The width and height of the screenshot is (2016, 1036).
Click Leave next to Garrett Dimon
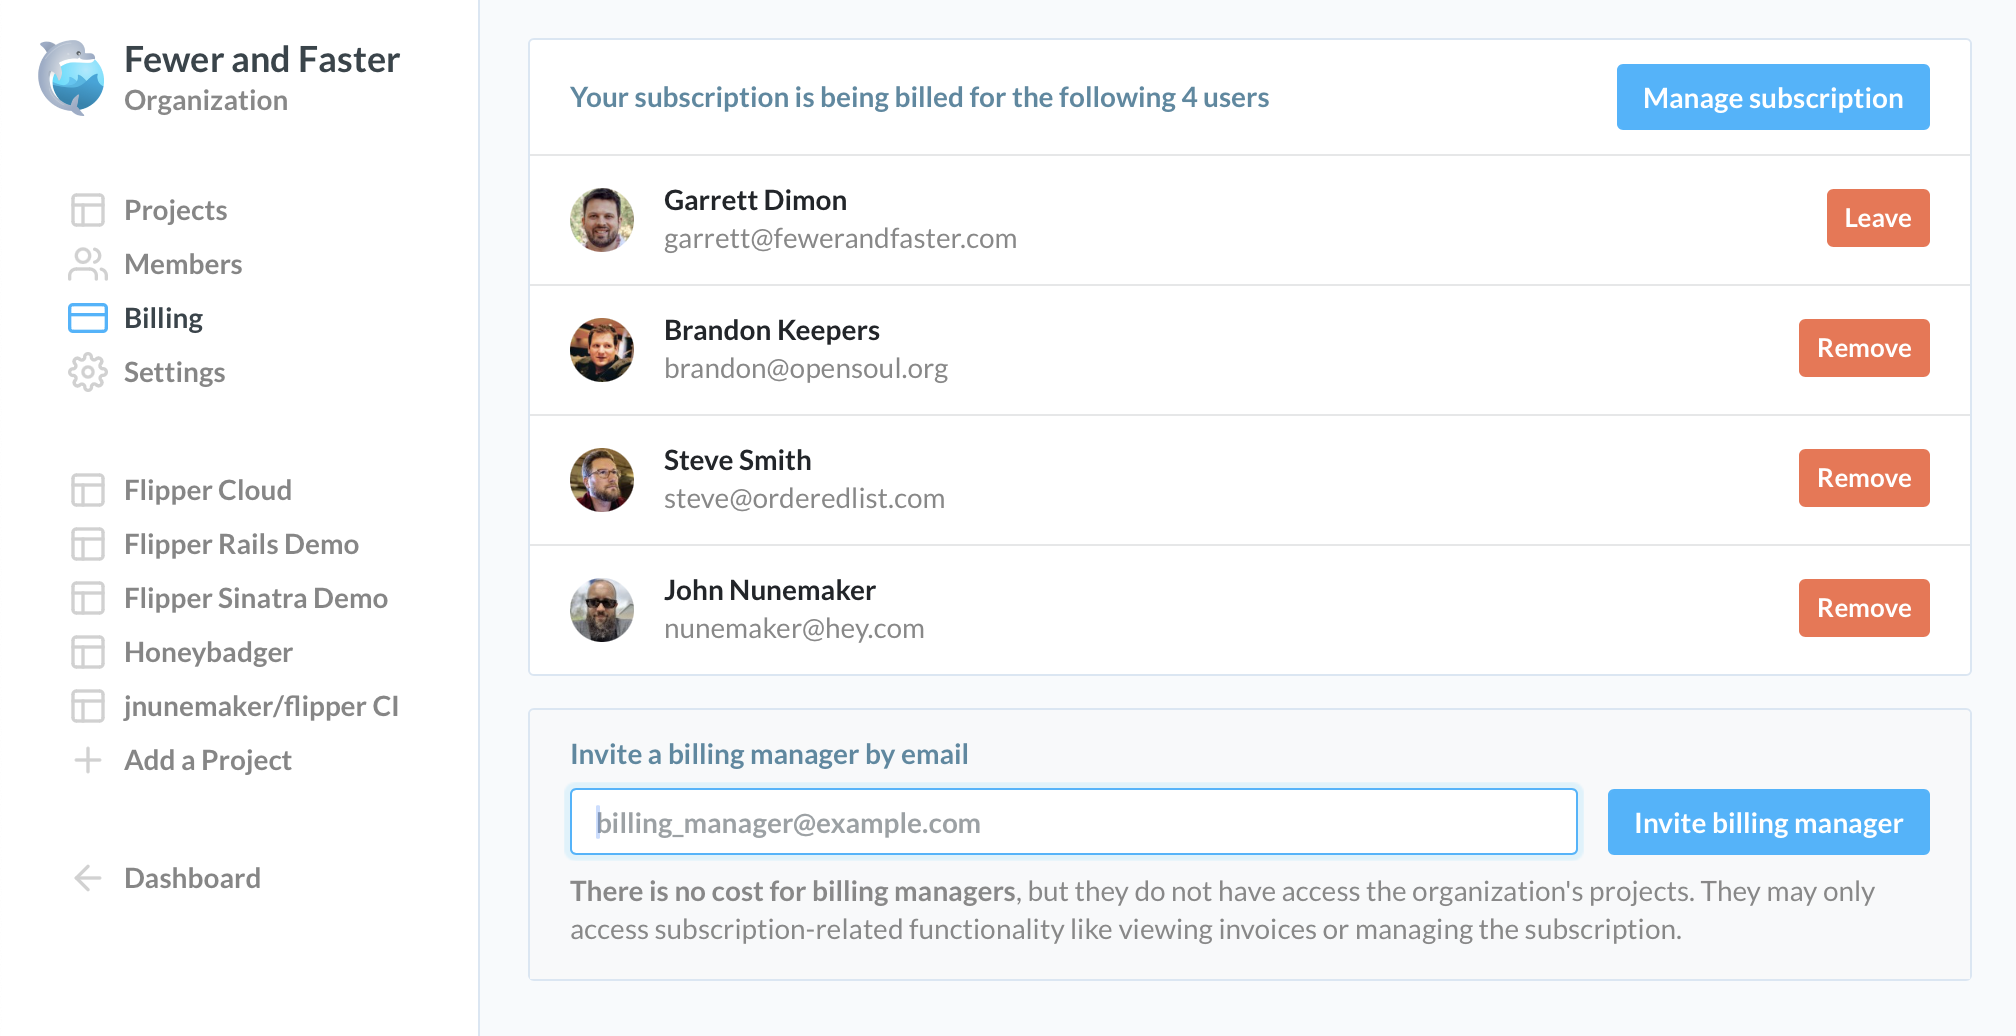[x=1877, y=218]
